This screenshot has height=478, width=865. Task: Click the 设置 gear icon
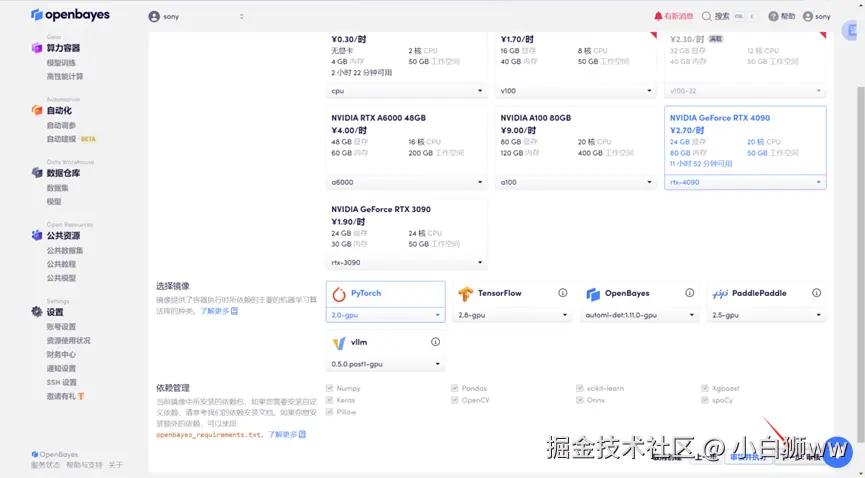coord(37,312)
